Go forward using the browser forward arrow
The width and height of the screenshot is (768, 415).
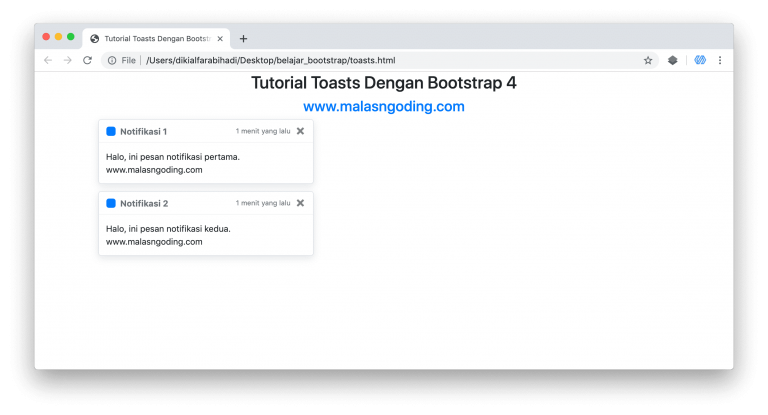click(68, 60)
